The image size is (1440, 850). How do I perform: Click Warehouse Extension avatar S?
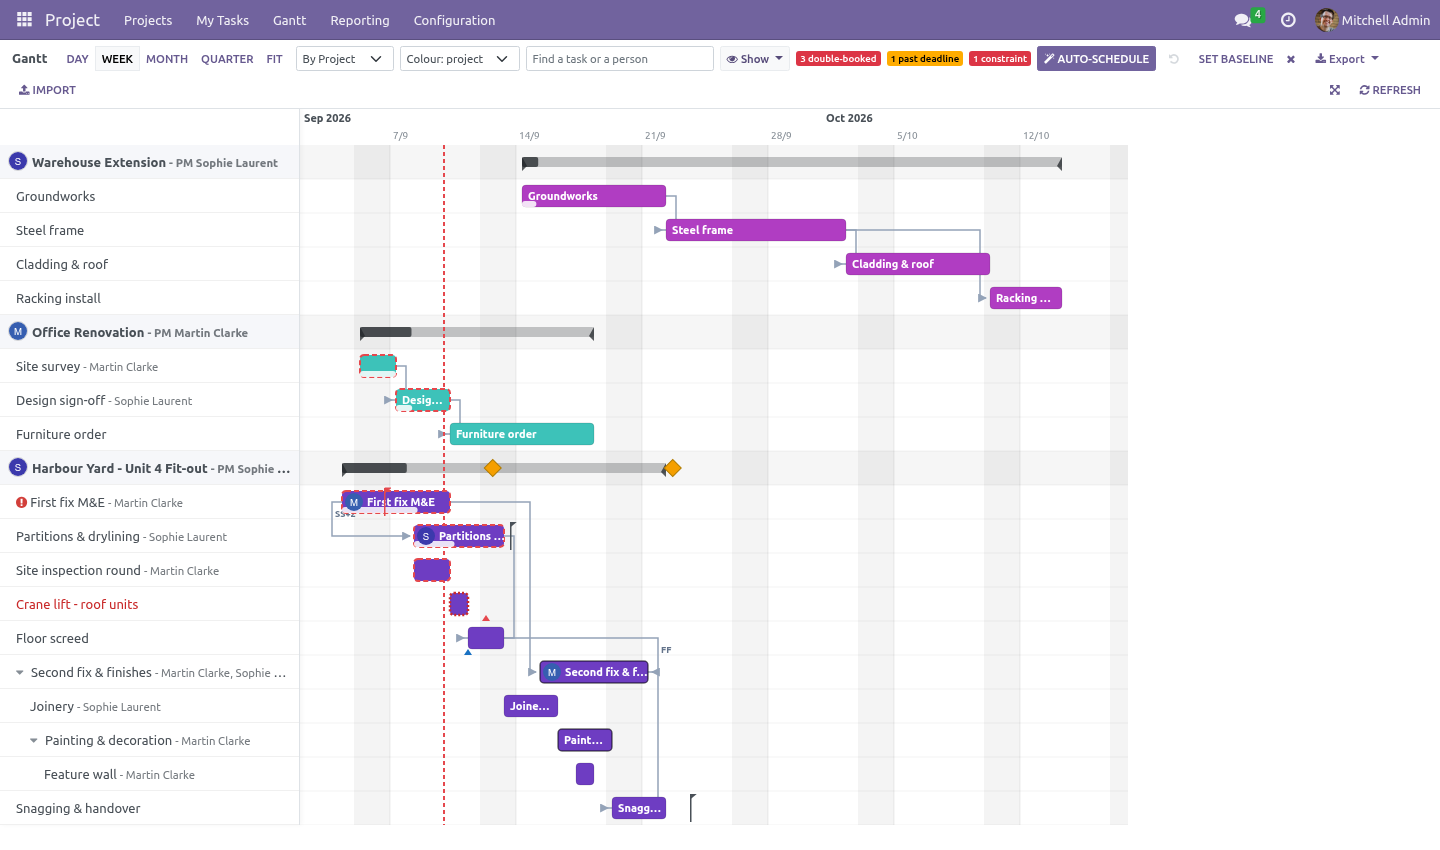17,161
